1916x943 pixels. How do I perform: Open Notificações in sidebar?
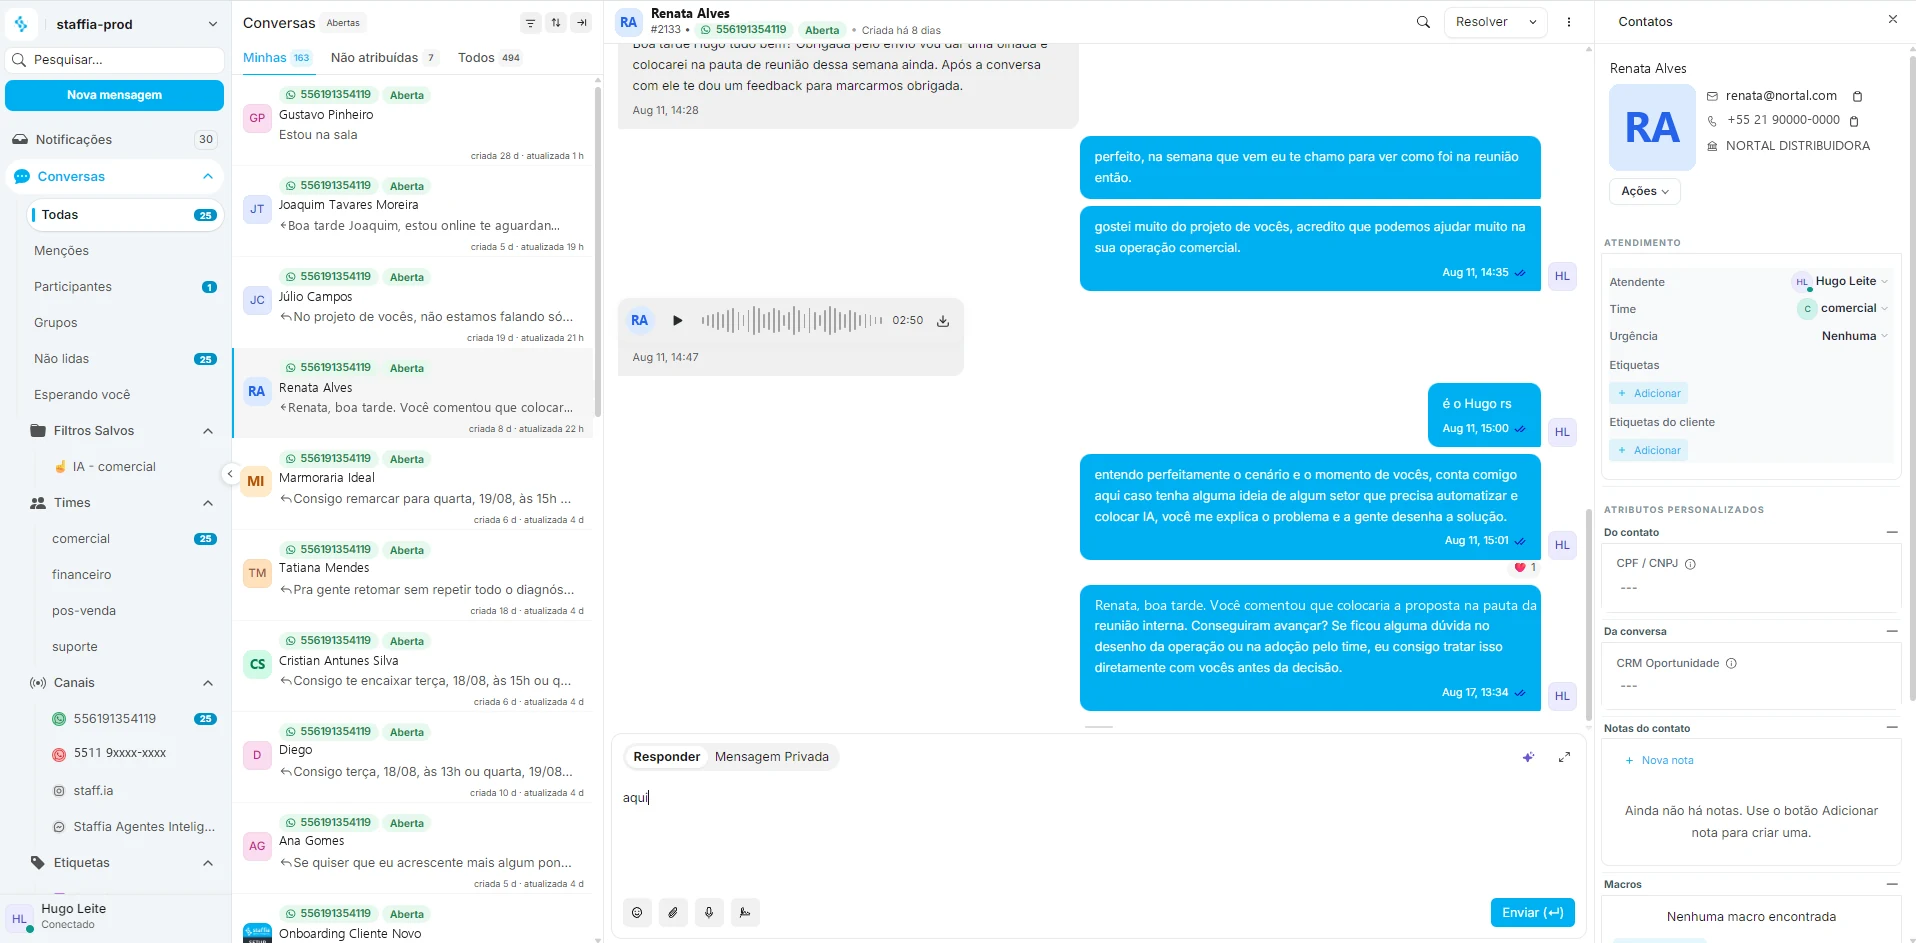point(116,140)
